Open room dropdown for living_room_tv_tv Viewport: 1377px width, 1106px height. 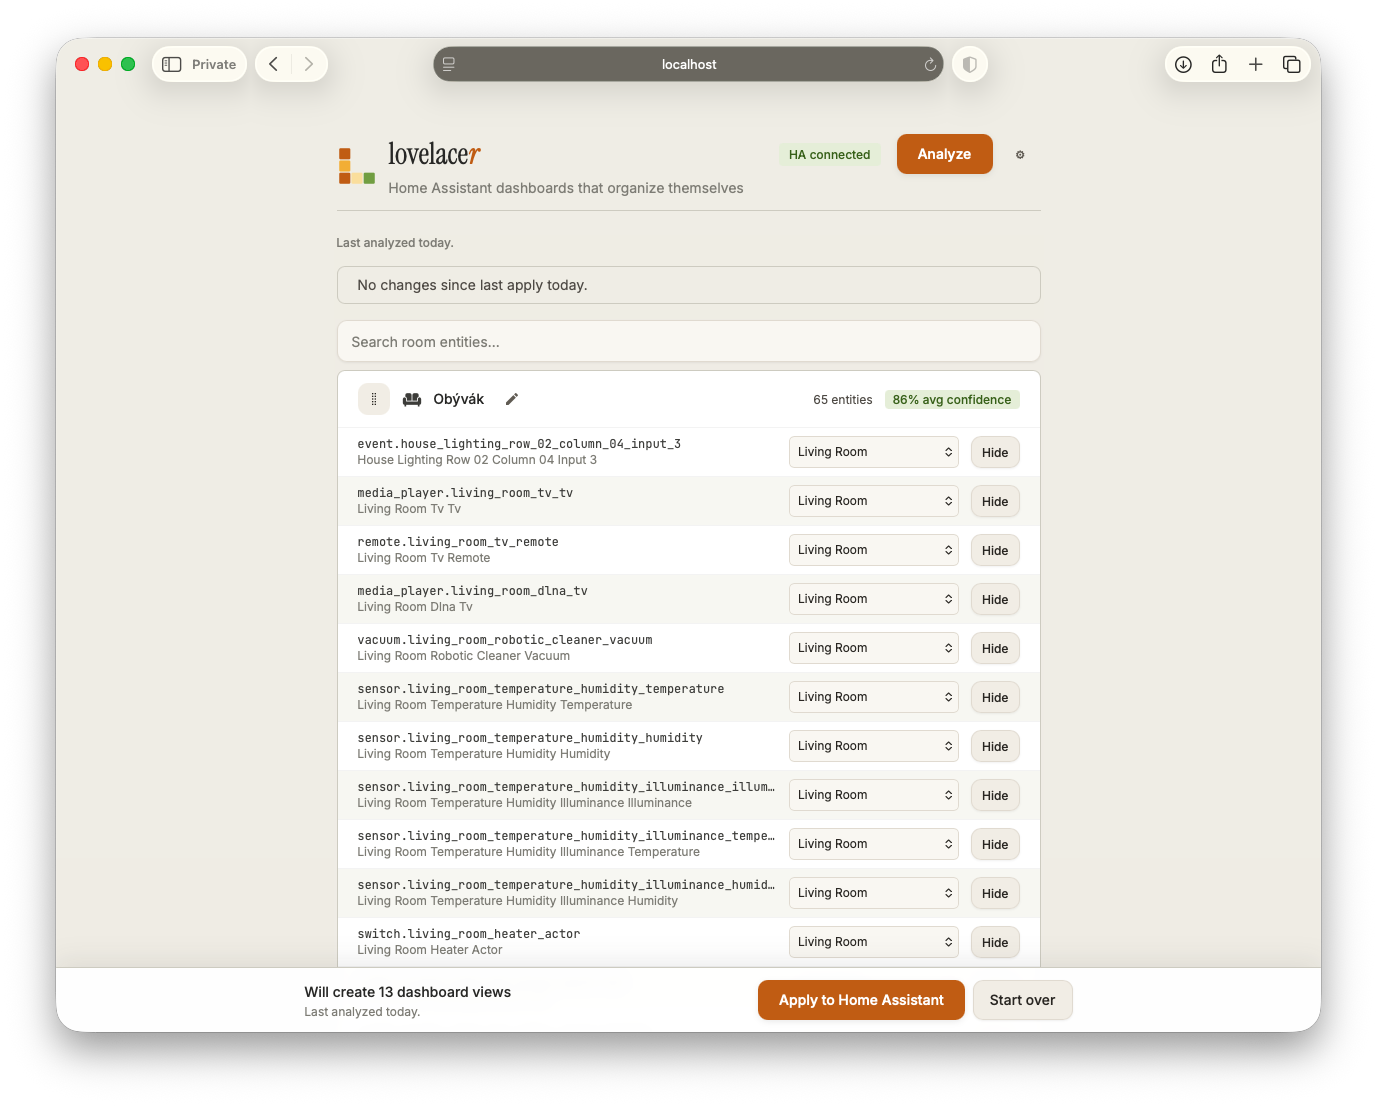874,501
